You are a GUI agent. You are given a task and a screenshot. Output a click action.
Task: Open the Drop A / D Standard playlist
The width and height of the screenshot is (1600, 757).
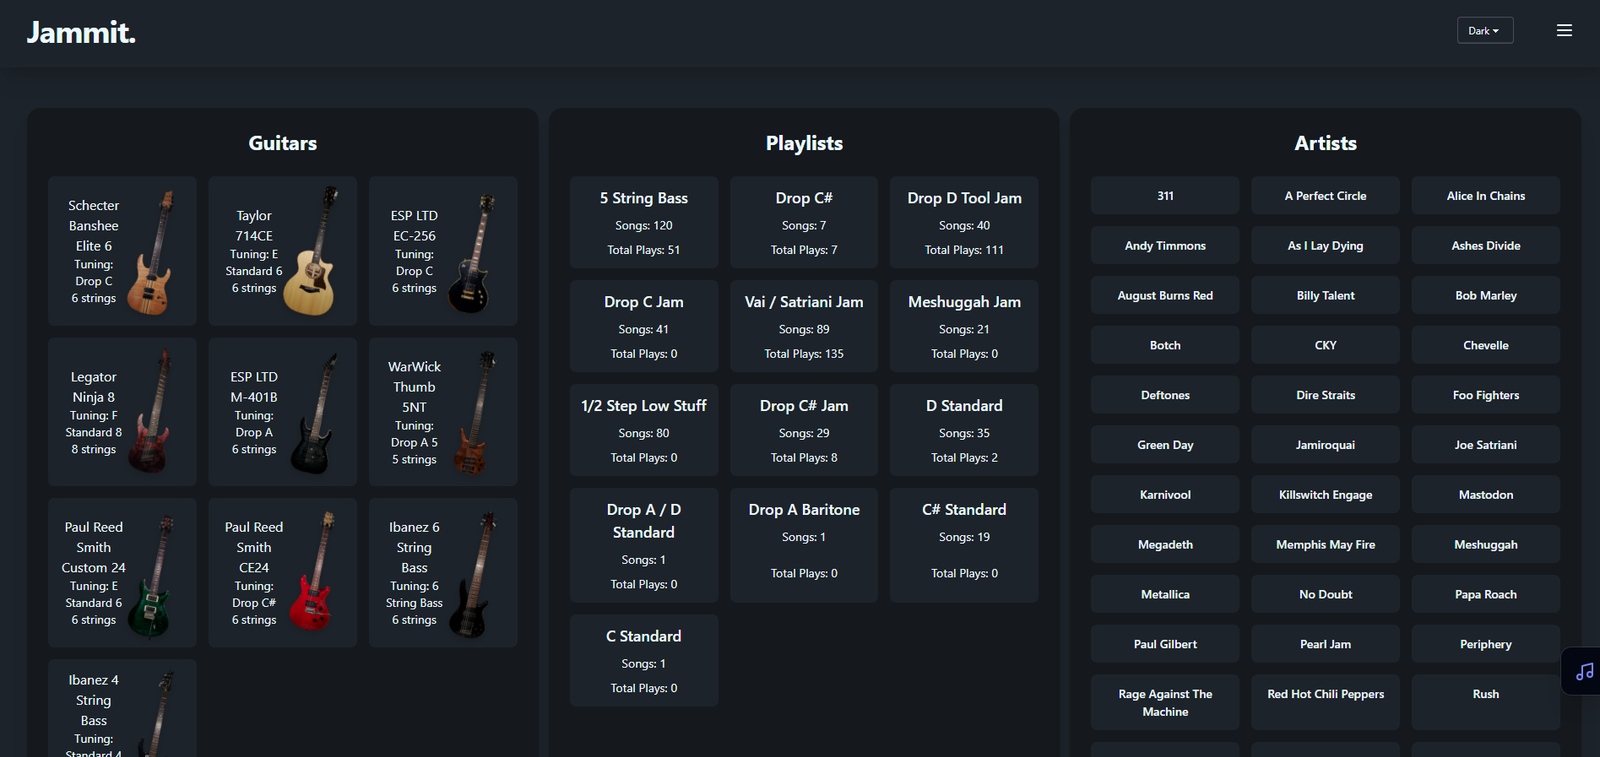click(x=644, y=545)
